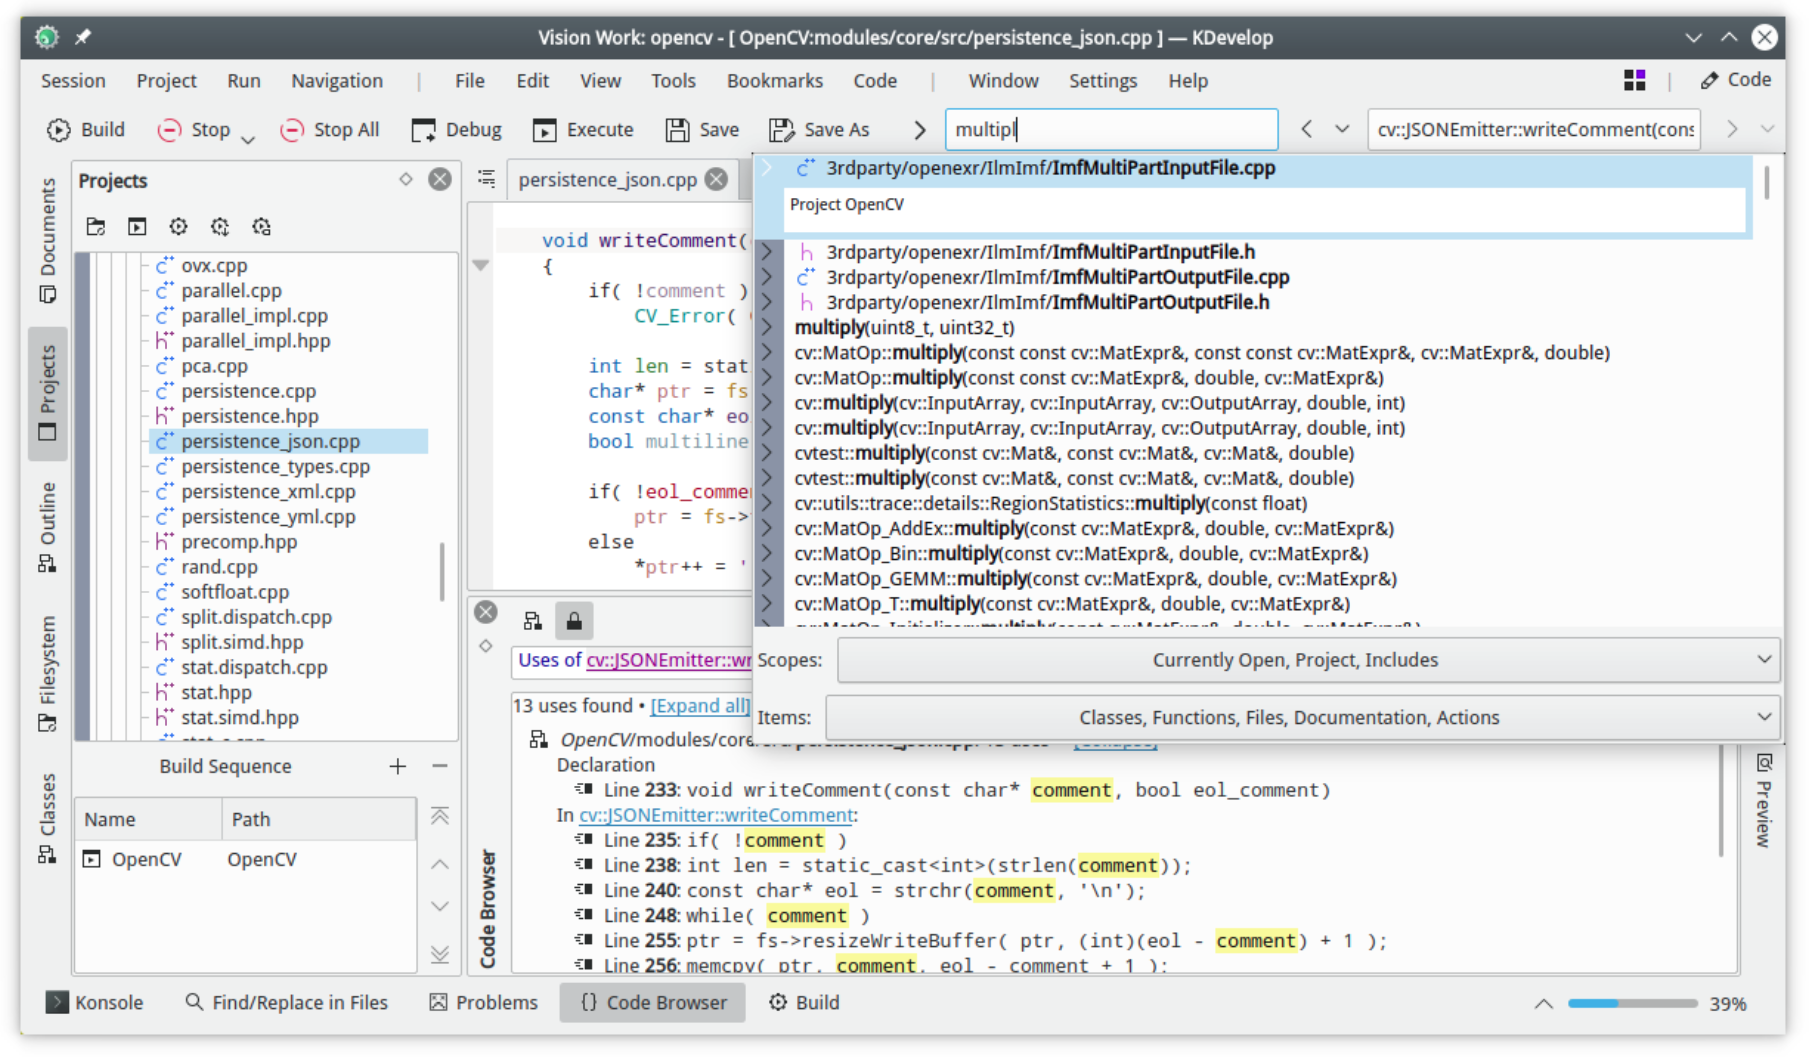Open the Konsole tool view

pyautogui.click(x=95, y=1002)
